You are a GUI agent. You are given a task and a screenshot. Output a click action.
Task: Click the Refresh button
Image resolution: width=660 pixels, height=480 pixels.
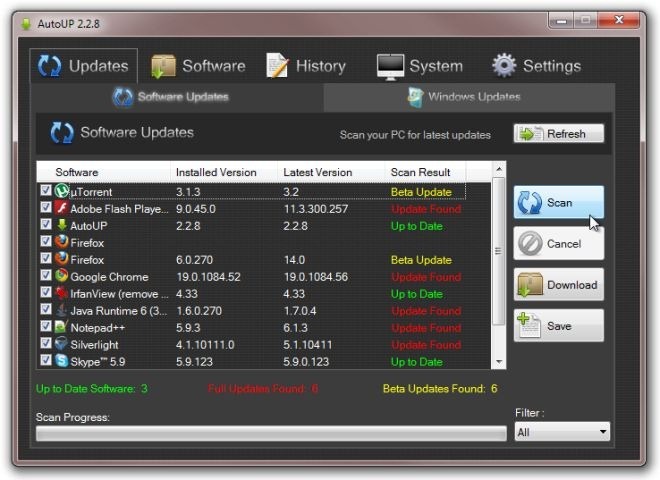coord(559,133)
